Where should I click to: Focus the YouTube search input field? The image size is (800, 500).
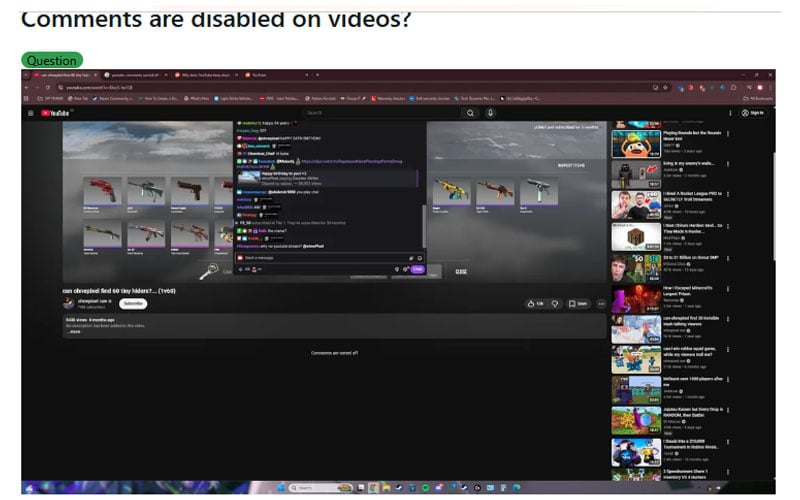click(380, 113)
